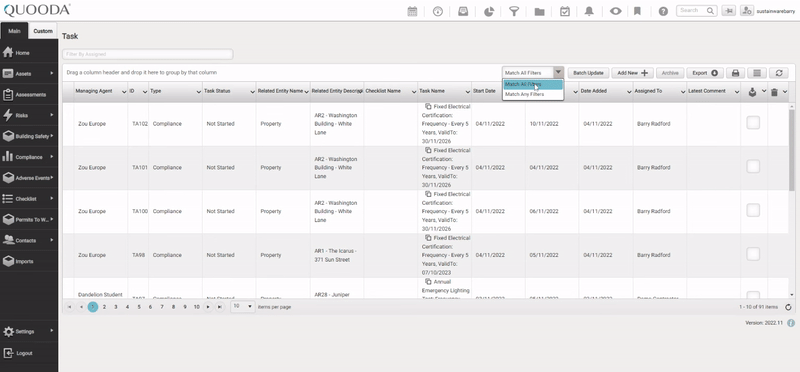Click the pin icon beside search box
The width and height of the screenshot is (800, 372).
click(x=729, y=11)
